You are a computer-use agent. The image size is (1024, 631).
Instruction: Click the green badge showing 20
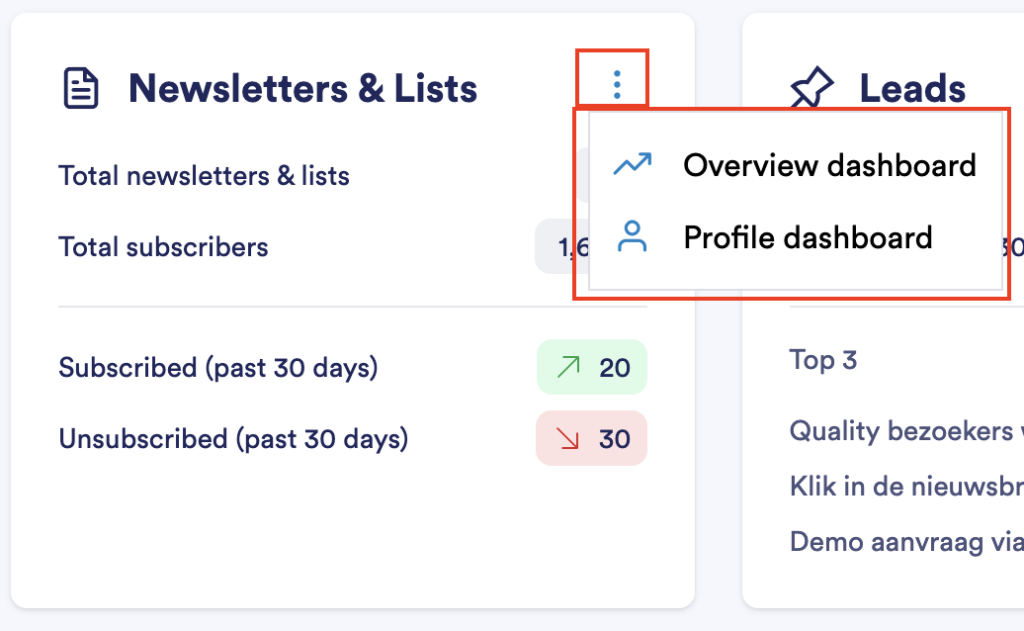[592, 368]
